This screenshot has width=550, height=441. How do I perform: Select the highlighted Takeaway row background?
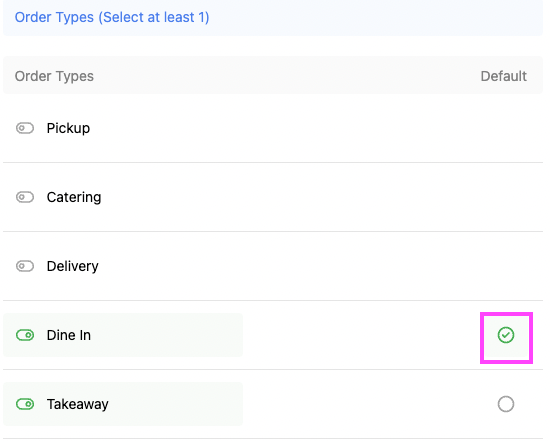click(123, 404)
